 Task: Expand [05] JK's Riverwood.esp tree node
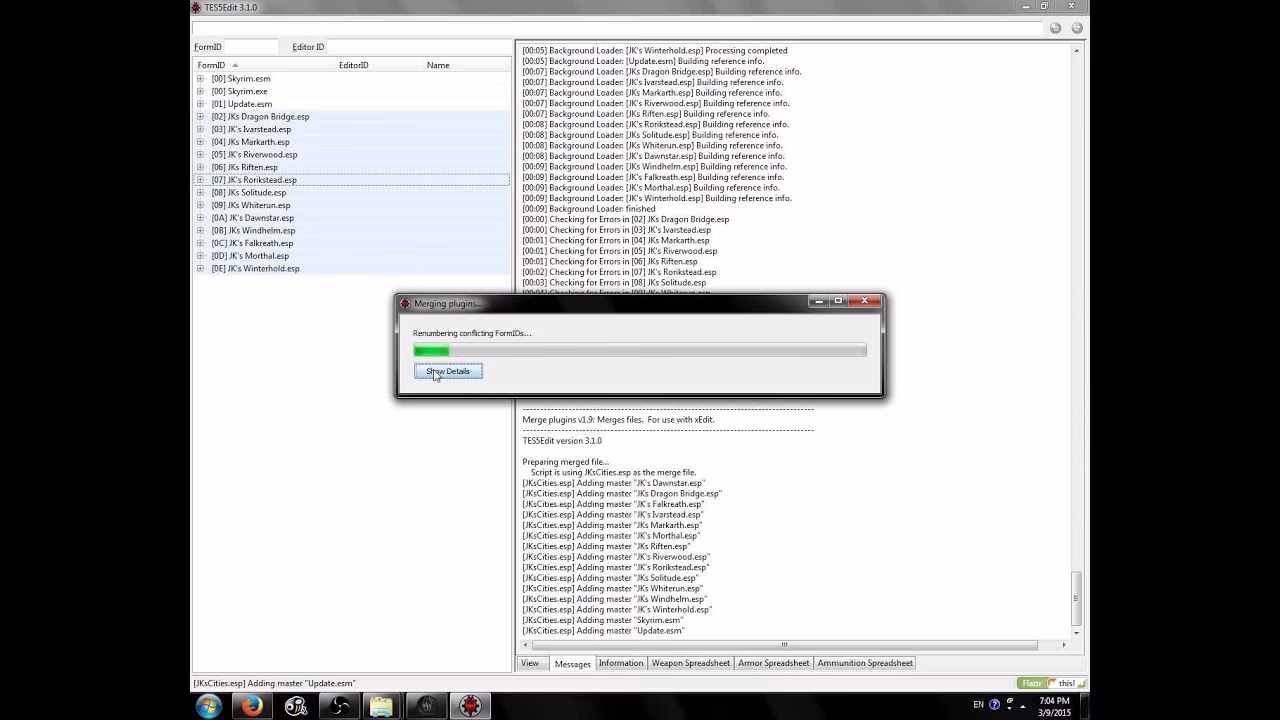click(x=200, y=154)
